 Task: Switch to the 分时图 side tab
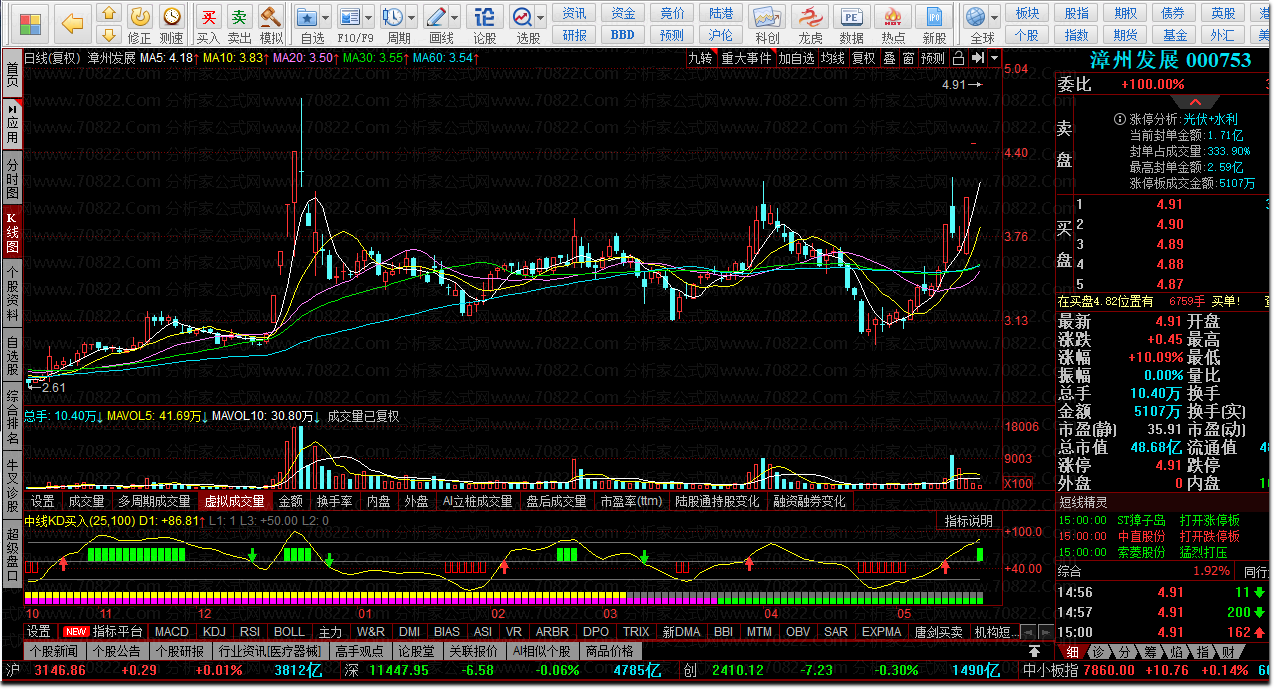pyautogui.click(x=12, y=178)
